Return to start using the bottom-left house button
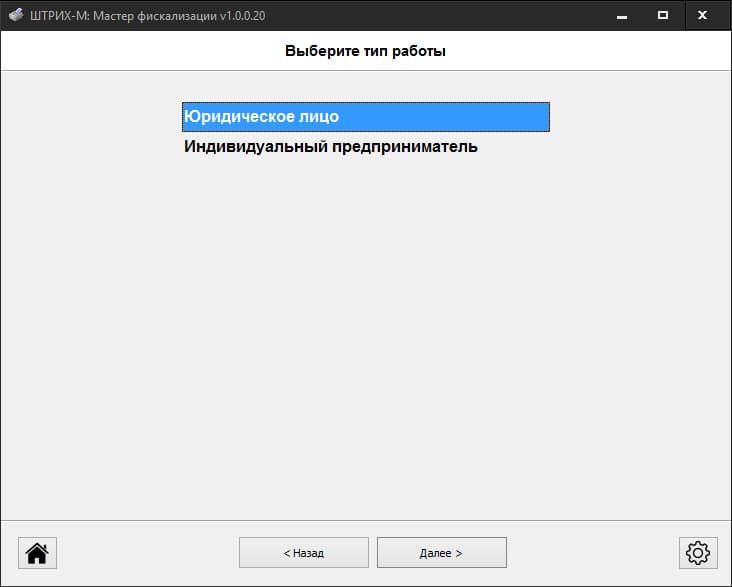 pyautogui.click(x=37, y=553)
